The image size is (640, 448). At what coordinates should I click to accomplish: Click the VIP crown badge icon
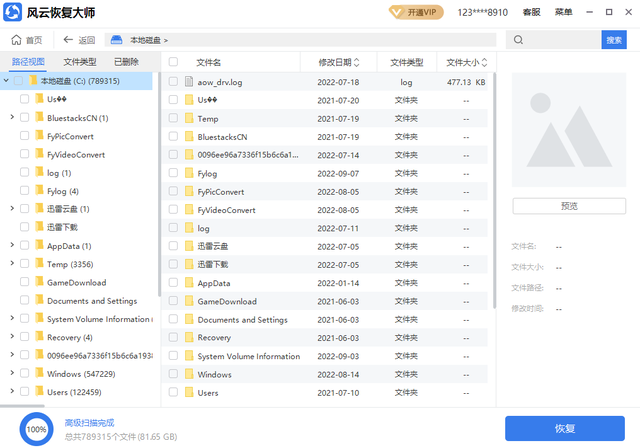396,13
